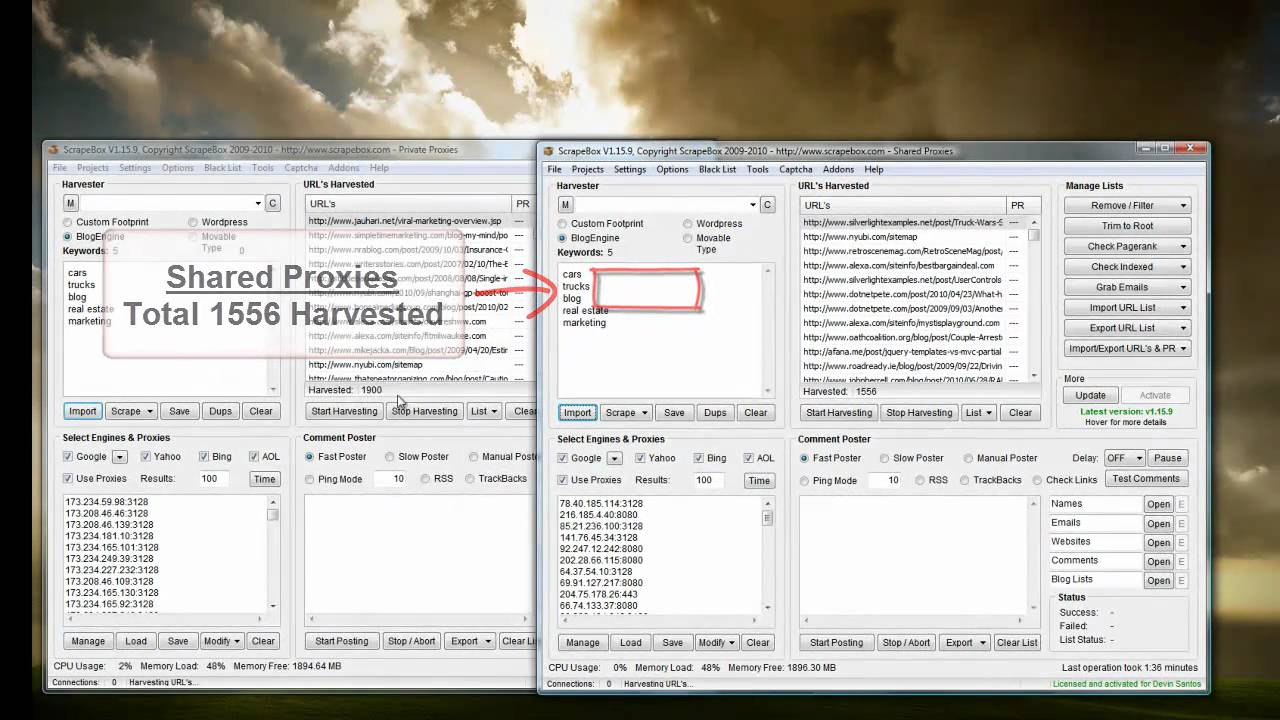
Task: Click Time button in Shared Proxies window
Action: point(759,480)
